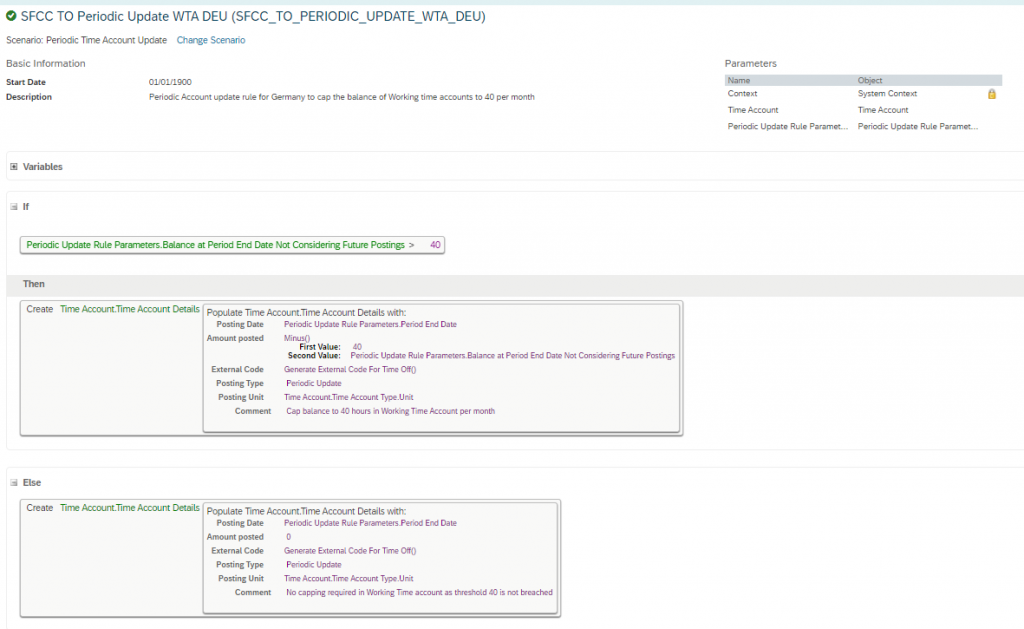Click the value 40 in the If condition
This screenshot has height=629, width=1024.
435,245
